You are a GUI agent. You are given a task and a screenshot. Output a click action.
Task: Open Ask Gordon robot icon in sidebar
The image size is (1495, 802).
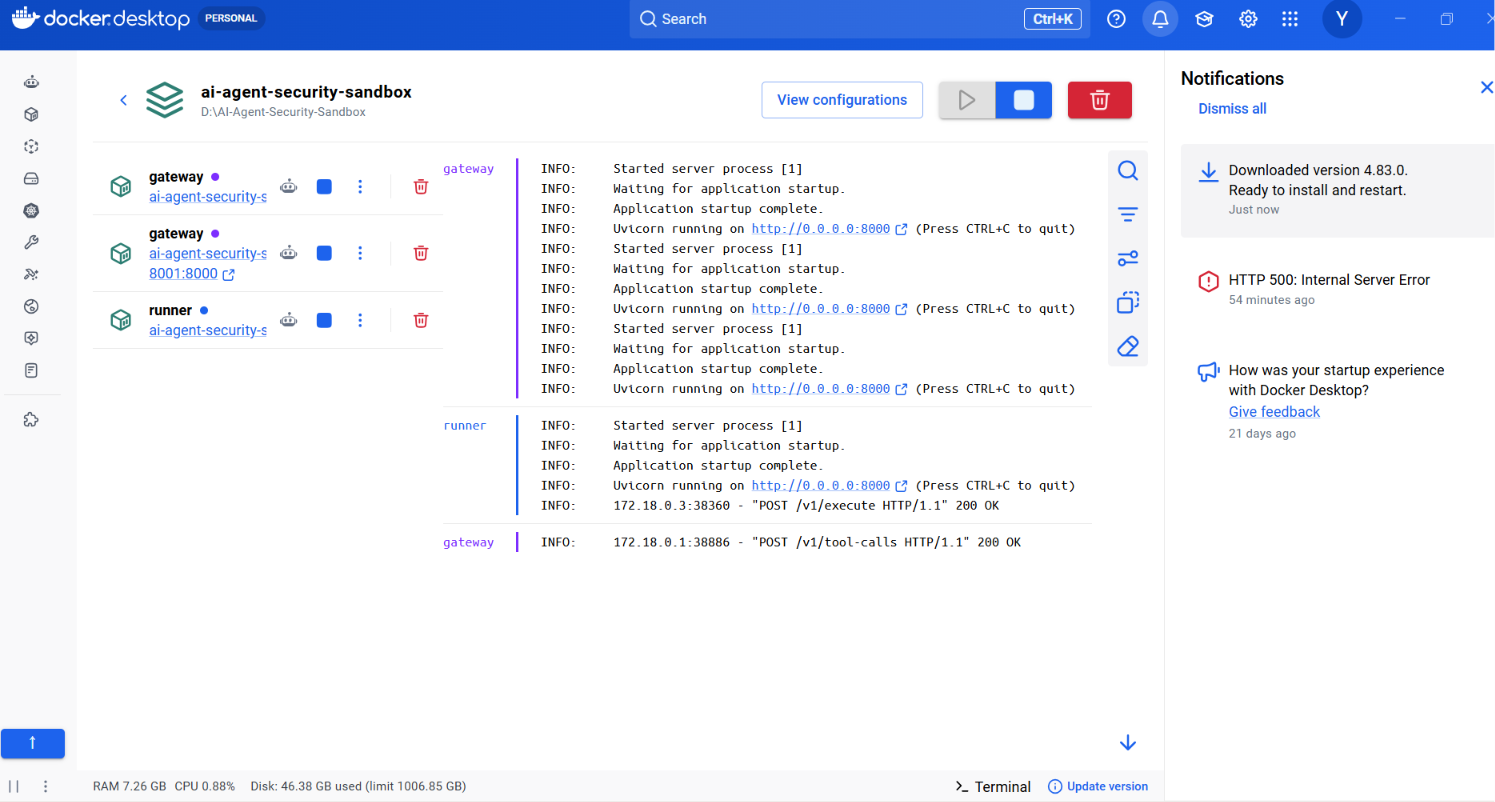click(31, 82)
